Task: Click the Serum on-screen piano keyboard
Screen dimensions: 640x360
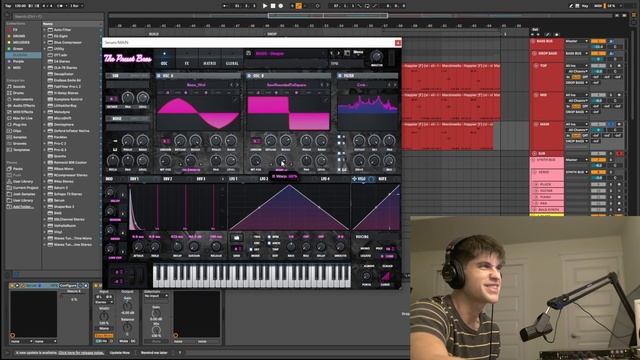Action: pyautogui.click(x=251, y=276)
